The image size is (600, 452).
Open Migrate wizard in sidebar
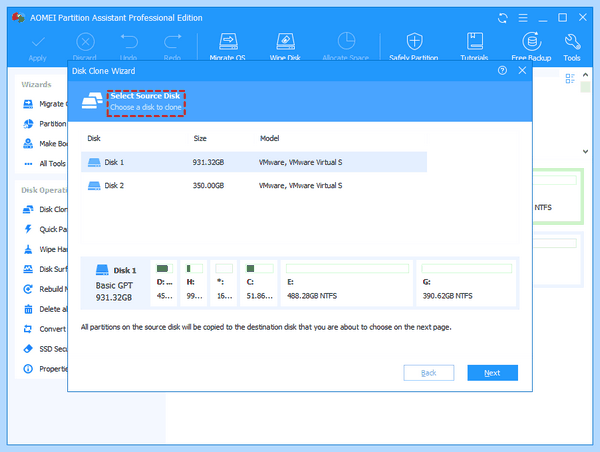pos(45,104)
